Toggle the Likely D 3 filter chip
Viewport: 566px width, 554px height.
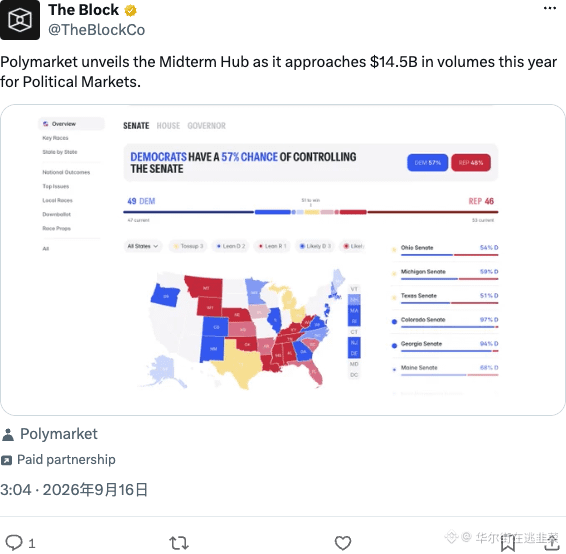click(x=315, y=246)
